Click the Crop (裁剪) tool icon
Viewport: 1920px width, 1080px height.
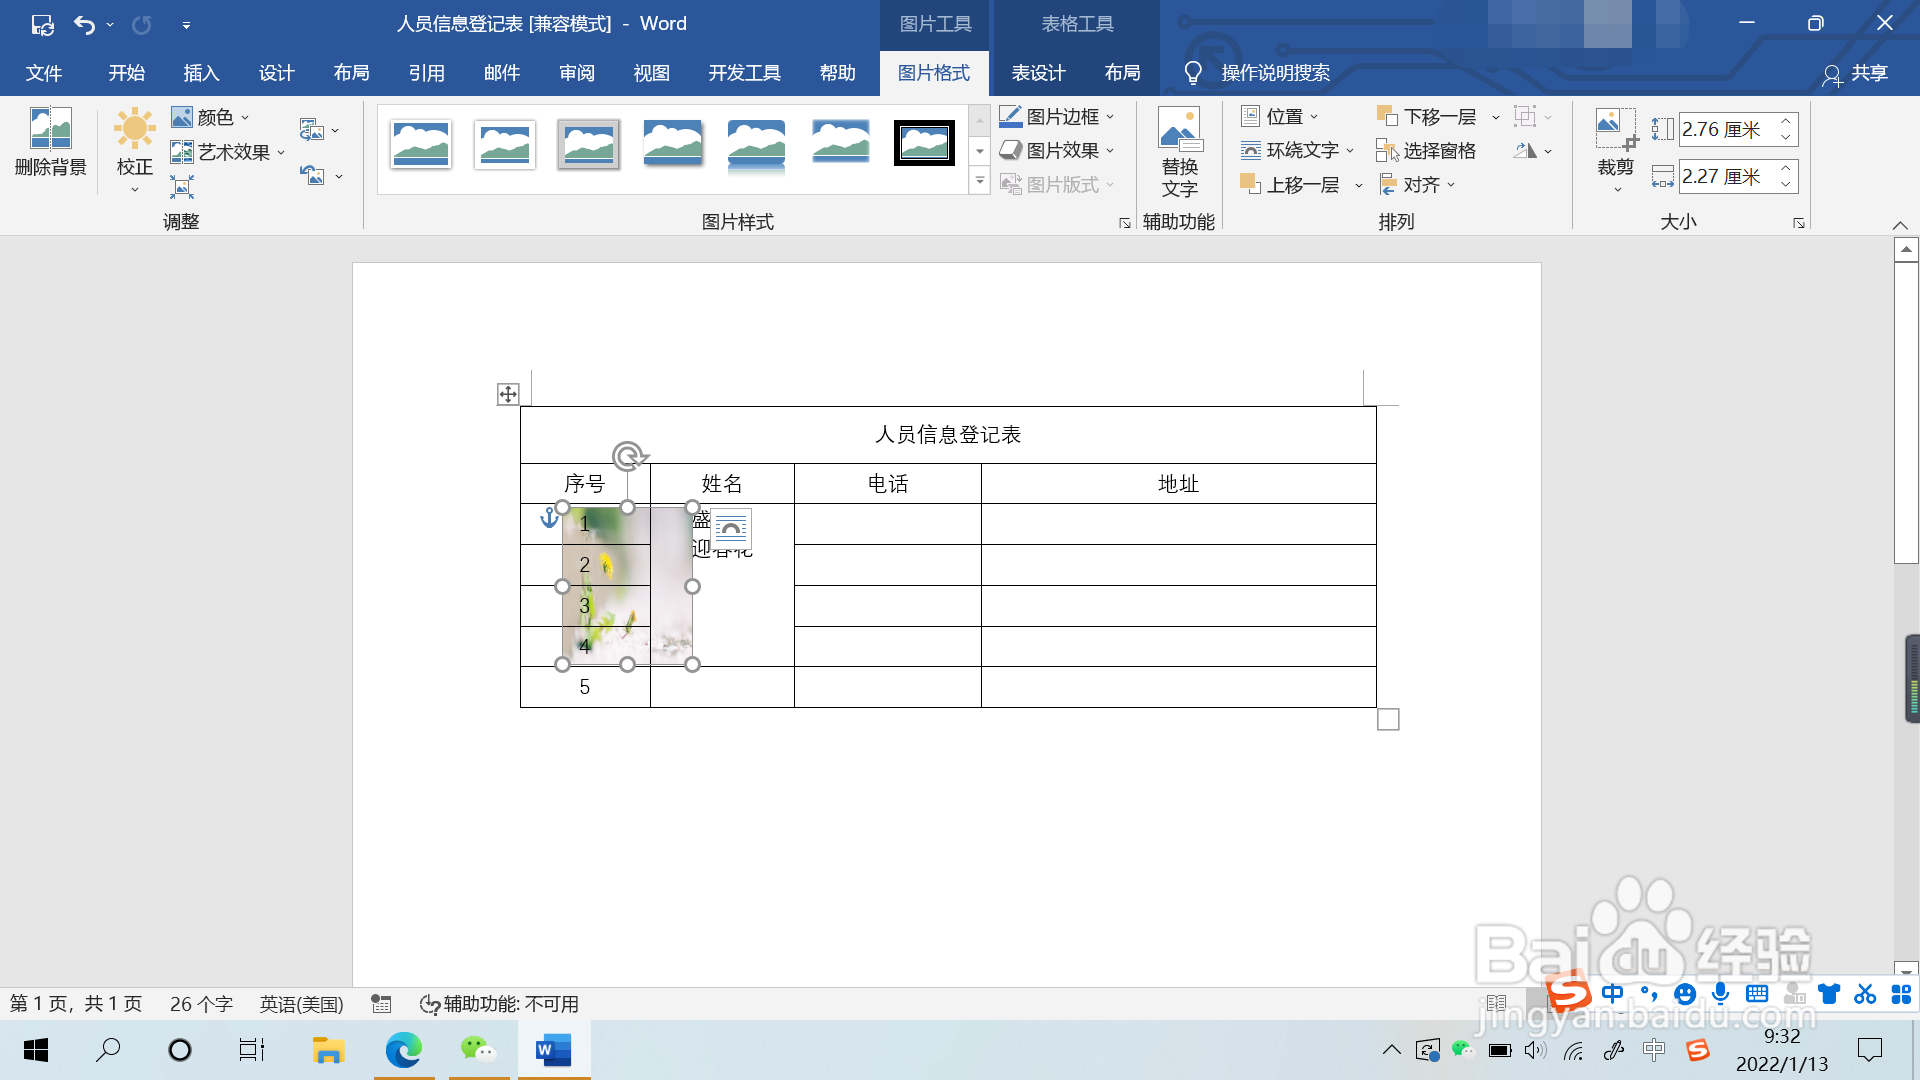tap(1614, 130)
